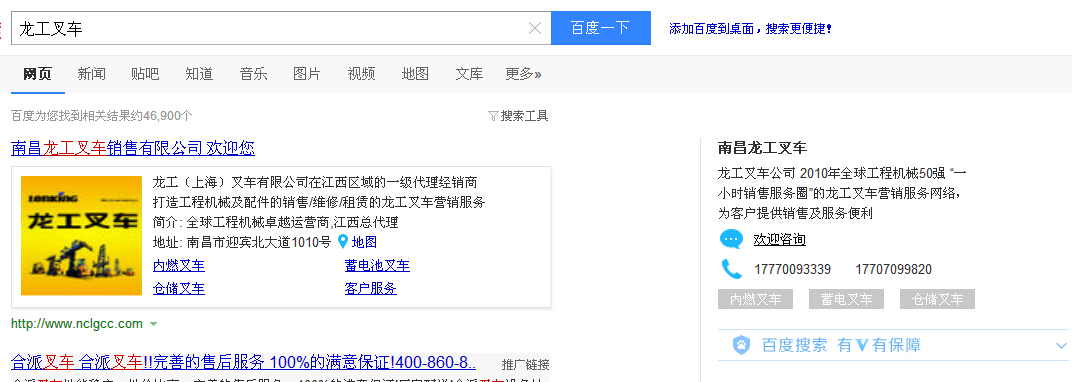Open the 地图 tab

click(415, 74)
